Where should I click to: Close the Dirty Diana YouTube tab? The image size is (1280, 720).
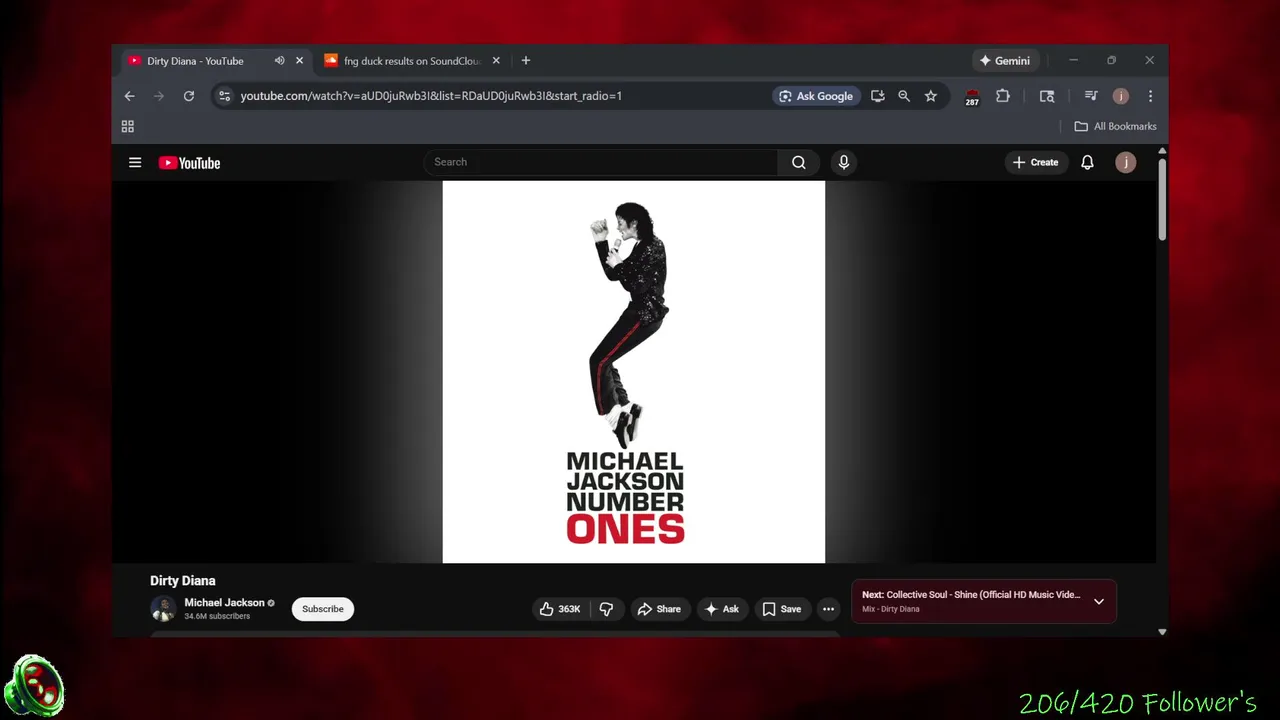pyautogui.click(x=299, y=61)
